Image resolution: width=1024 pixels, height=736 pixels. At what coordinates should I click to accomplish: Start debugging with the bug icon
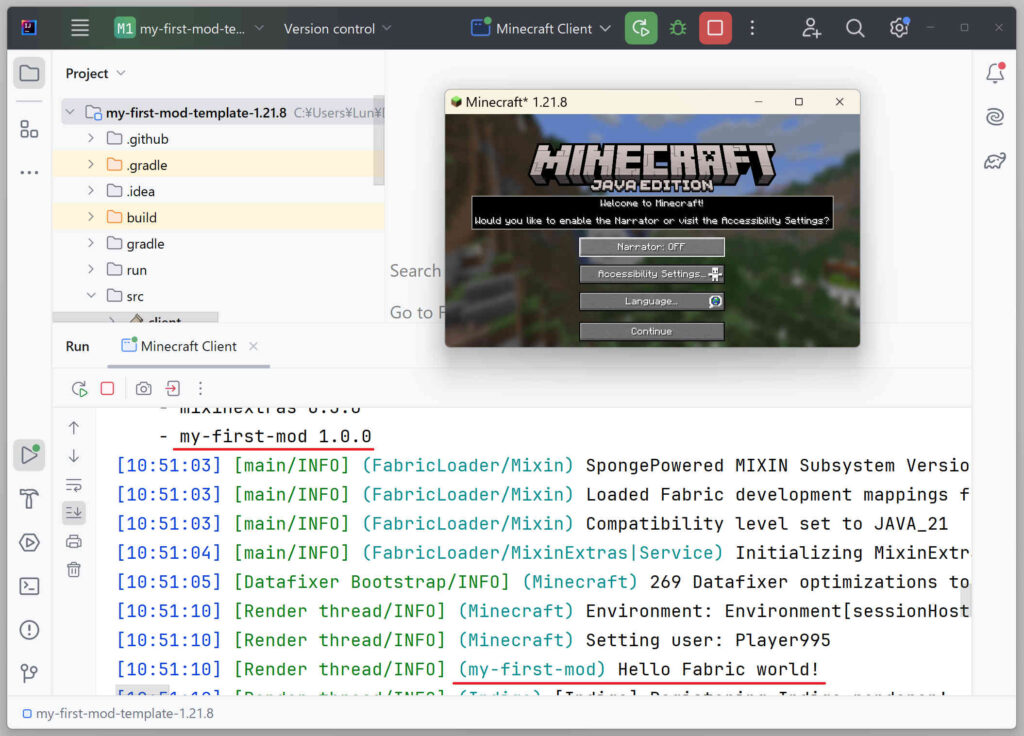678,28
